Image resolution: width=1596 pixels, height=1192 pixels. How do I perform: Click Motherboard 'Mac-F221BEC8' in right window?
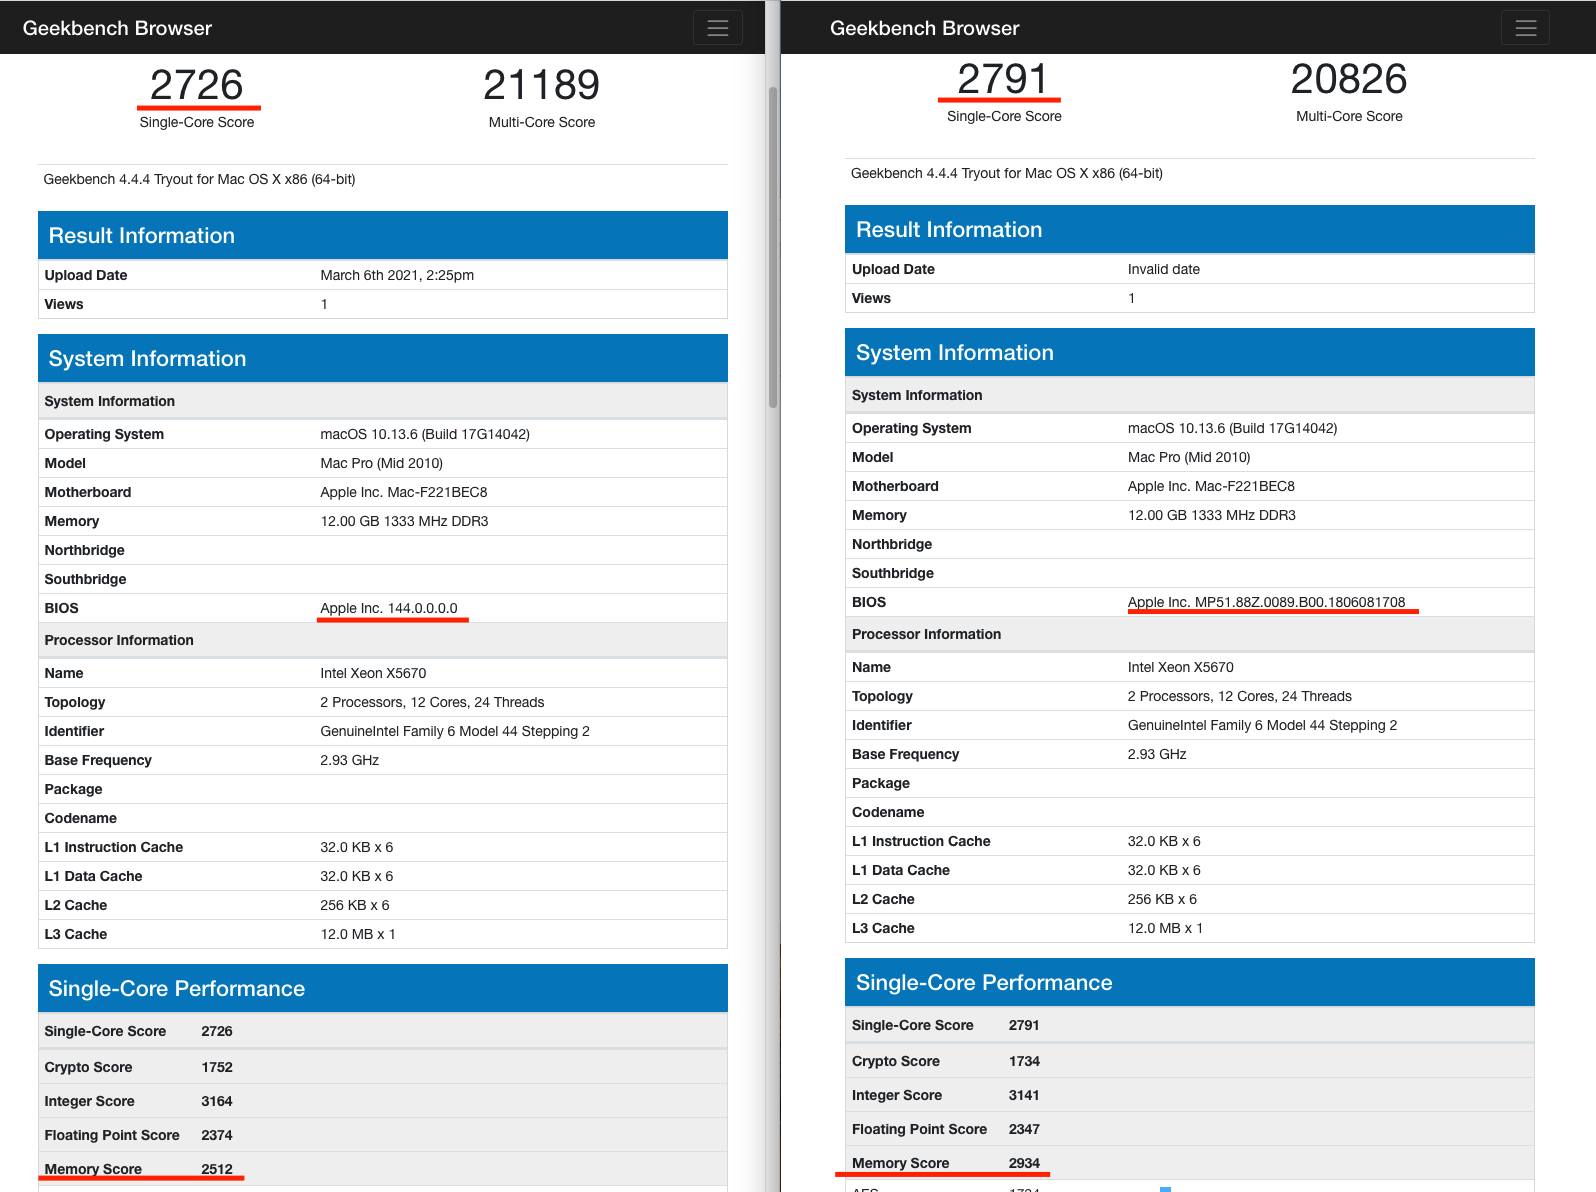pyautogui.click(x=1244, y=486)
